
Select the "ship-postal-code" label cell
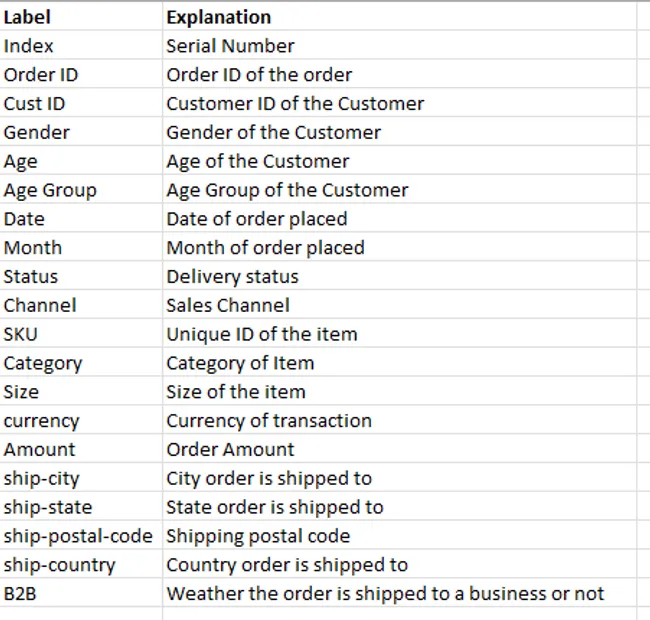pyautogui.click(x=78, y=536)
